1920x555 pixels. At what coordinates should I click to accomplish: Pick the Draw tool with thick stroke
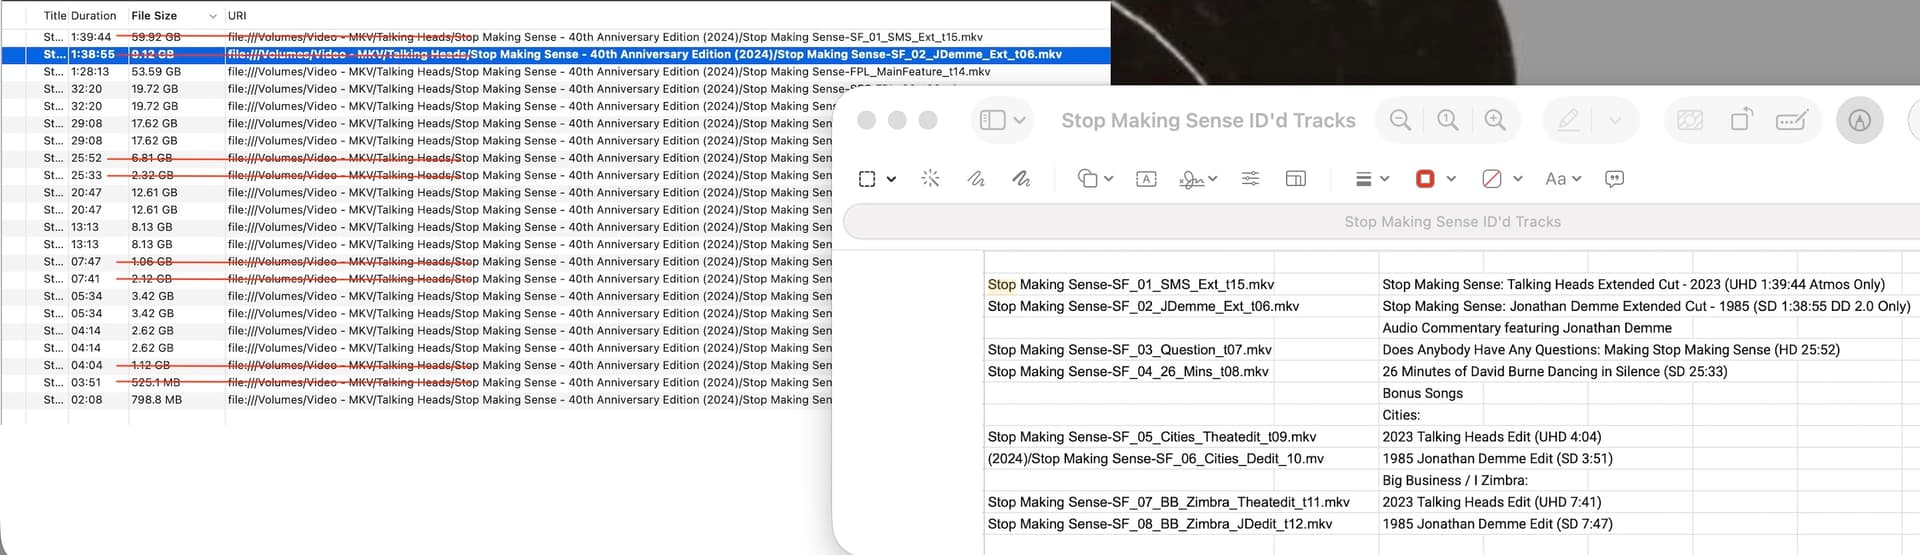[1021, 179]
